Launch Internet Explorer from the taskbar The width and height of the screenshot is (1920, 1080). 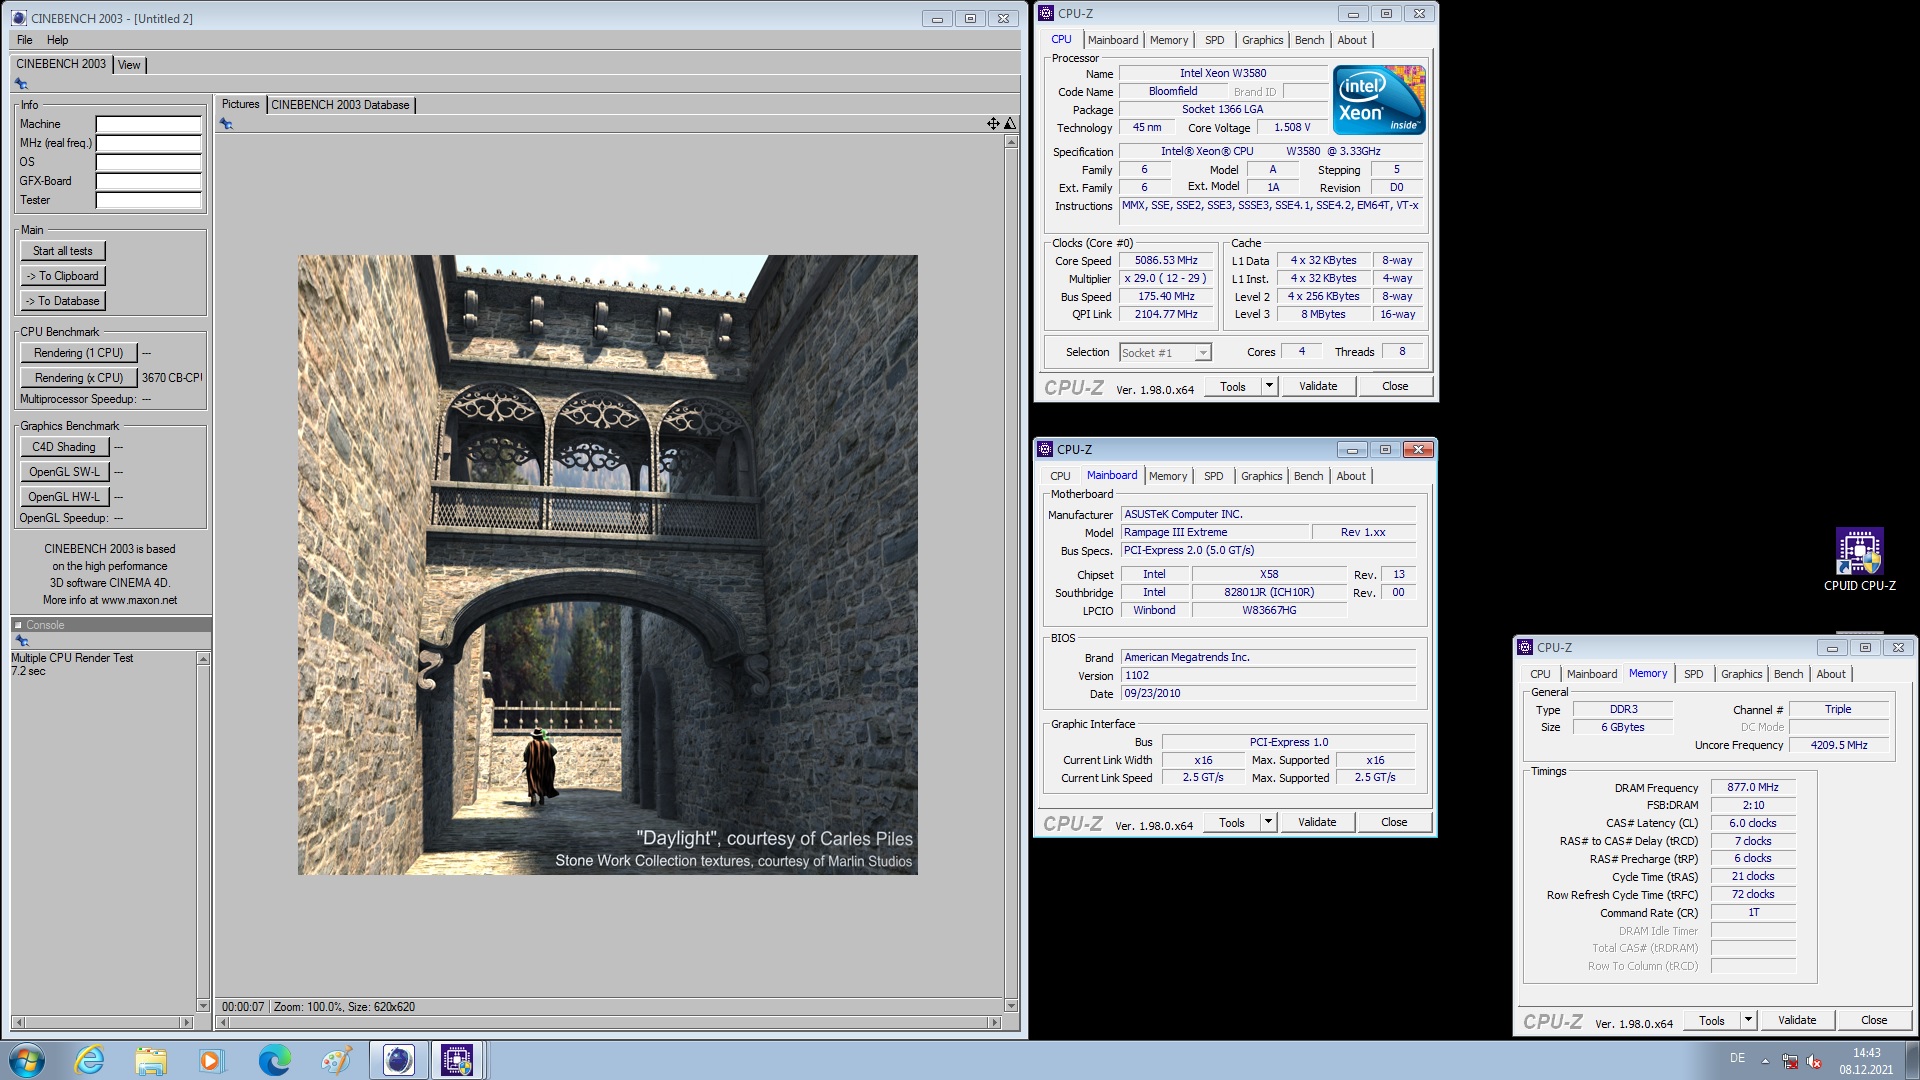point(89,1060)
